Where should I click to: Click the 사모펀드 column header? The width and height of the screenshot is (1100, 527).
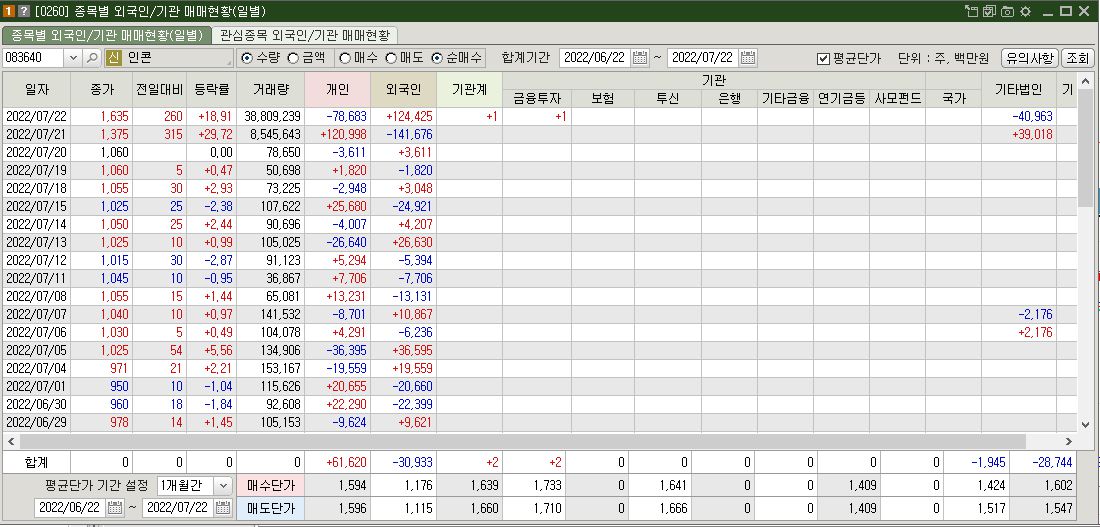click(897, 98)
